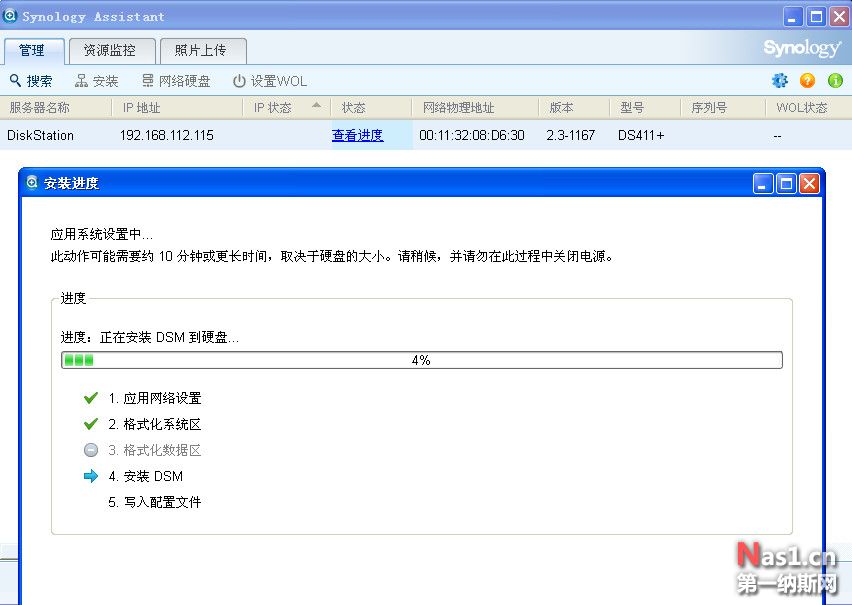The width and height of the screenshot is (852, 605).
Task: Select the IP address 192.168.112.115 cell
Action: click(x=167, y=135)
